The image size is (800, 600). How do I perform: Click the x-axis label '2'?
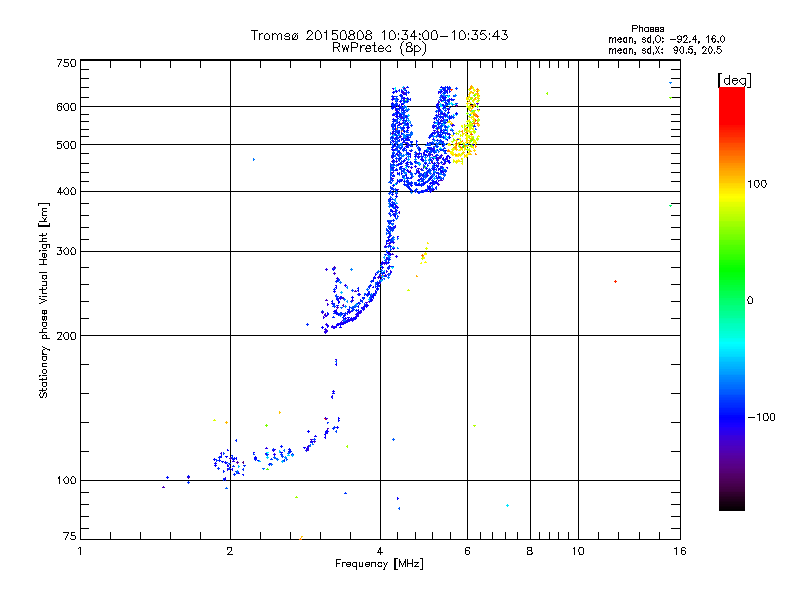tap(230, 551)
